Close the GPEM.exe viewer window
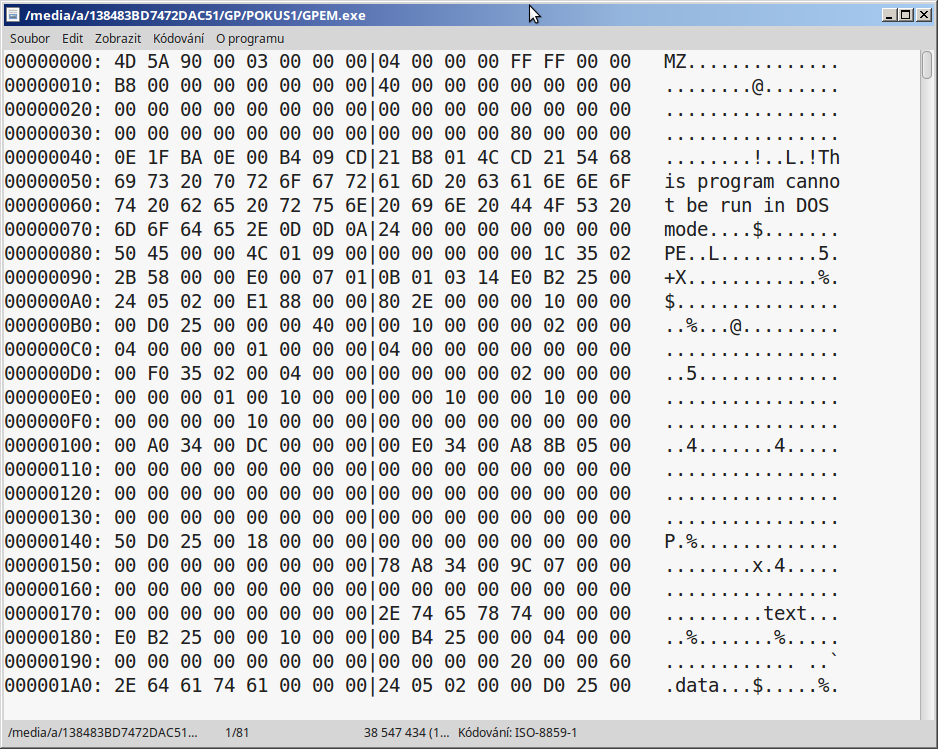The width and height of the screenshot is (938, 749). pos(923,15)
